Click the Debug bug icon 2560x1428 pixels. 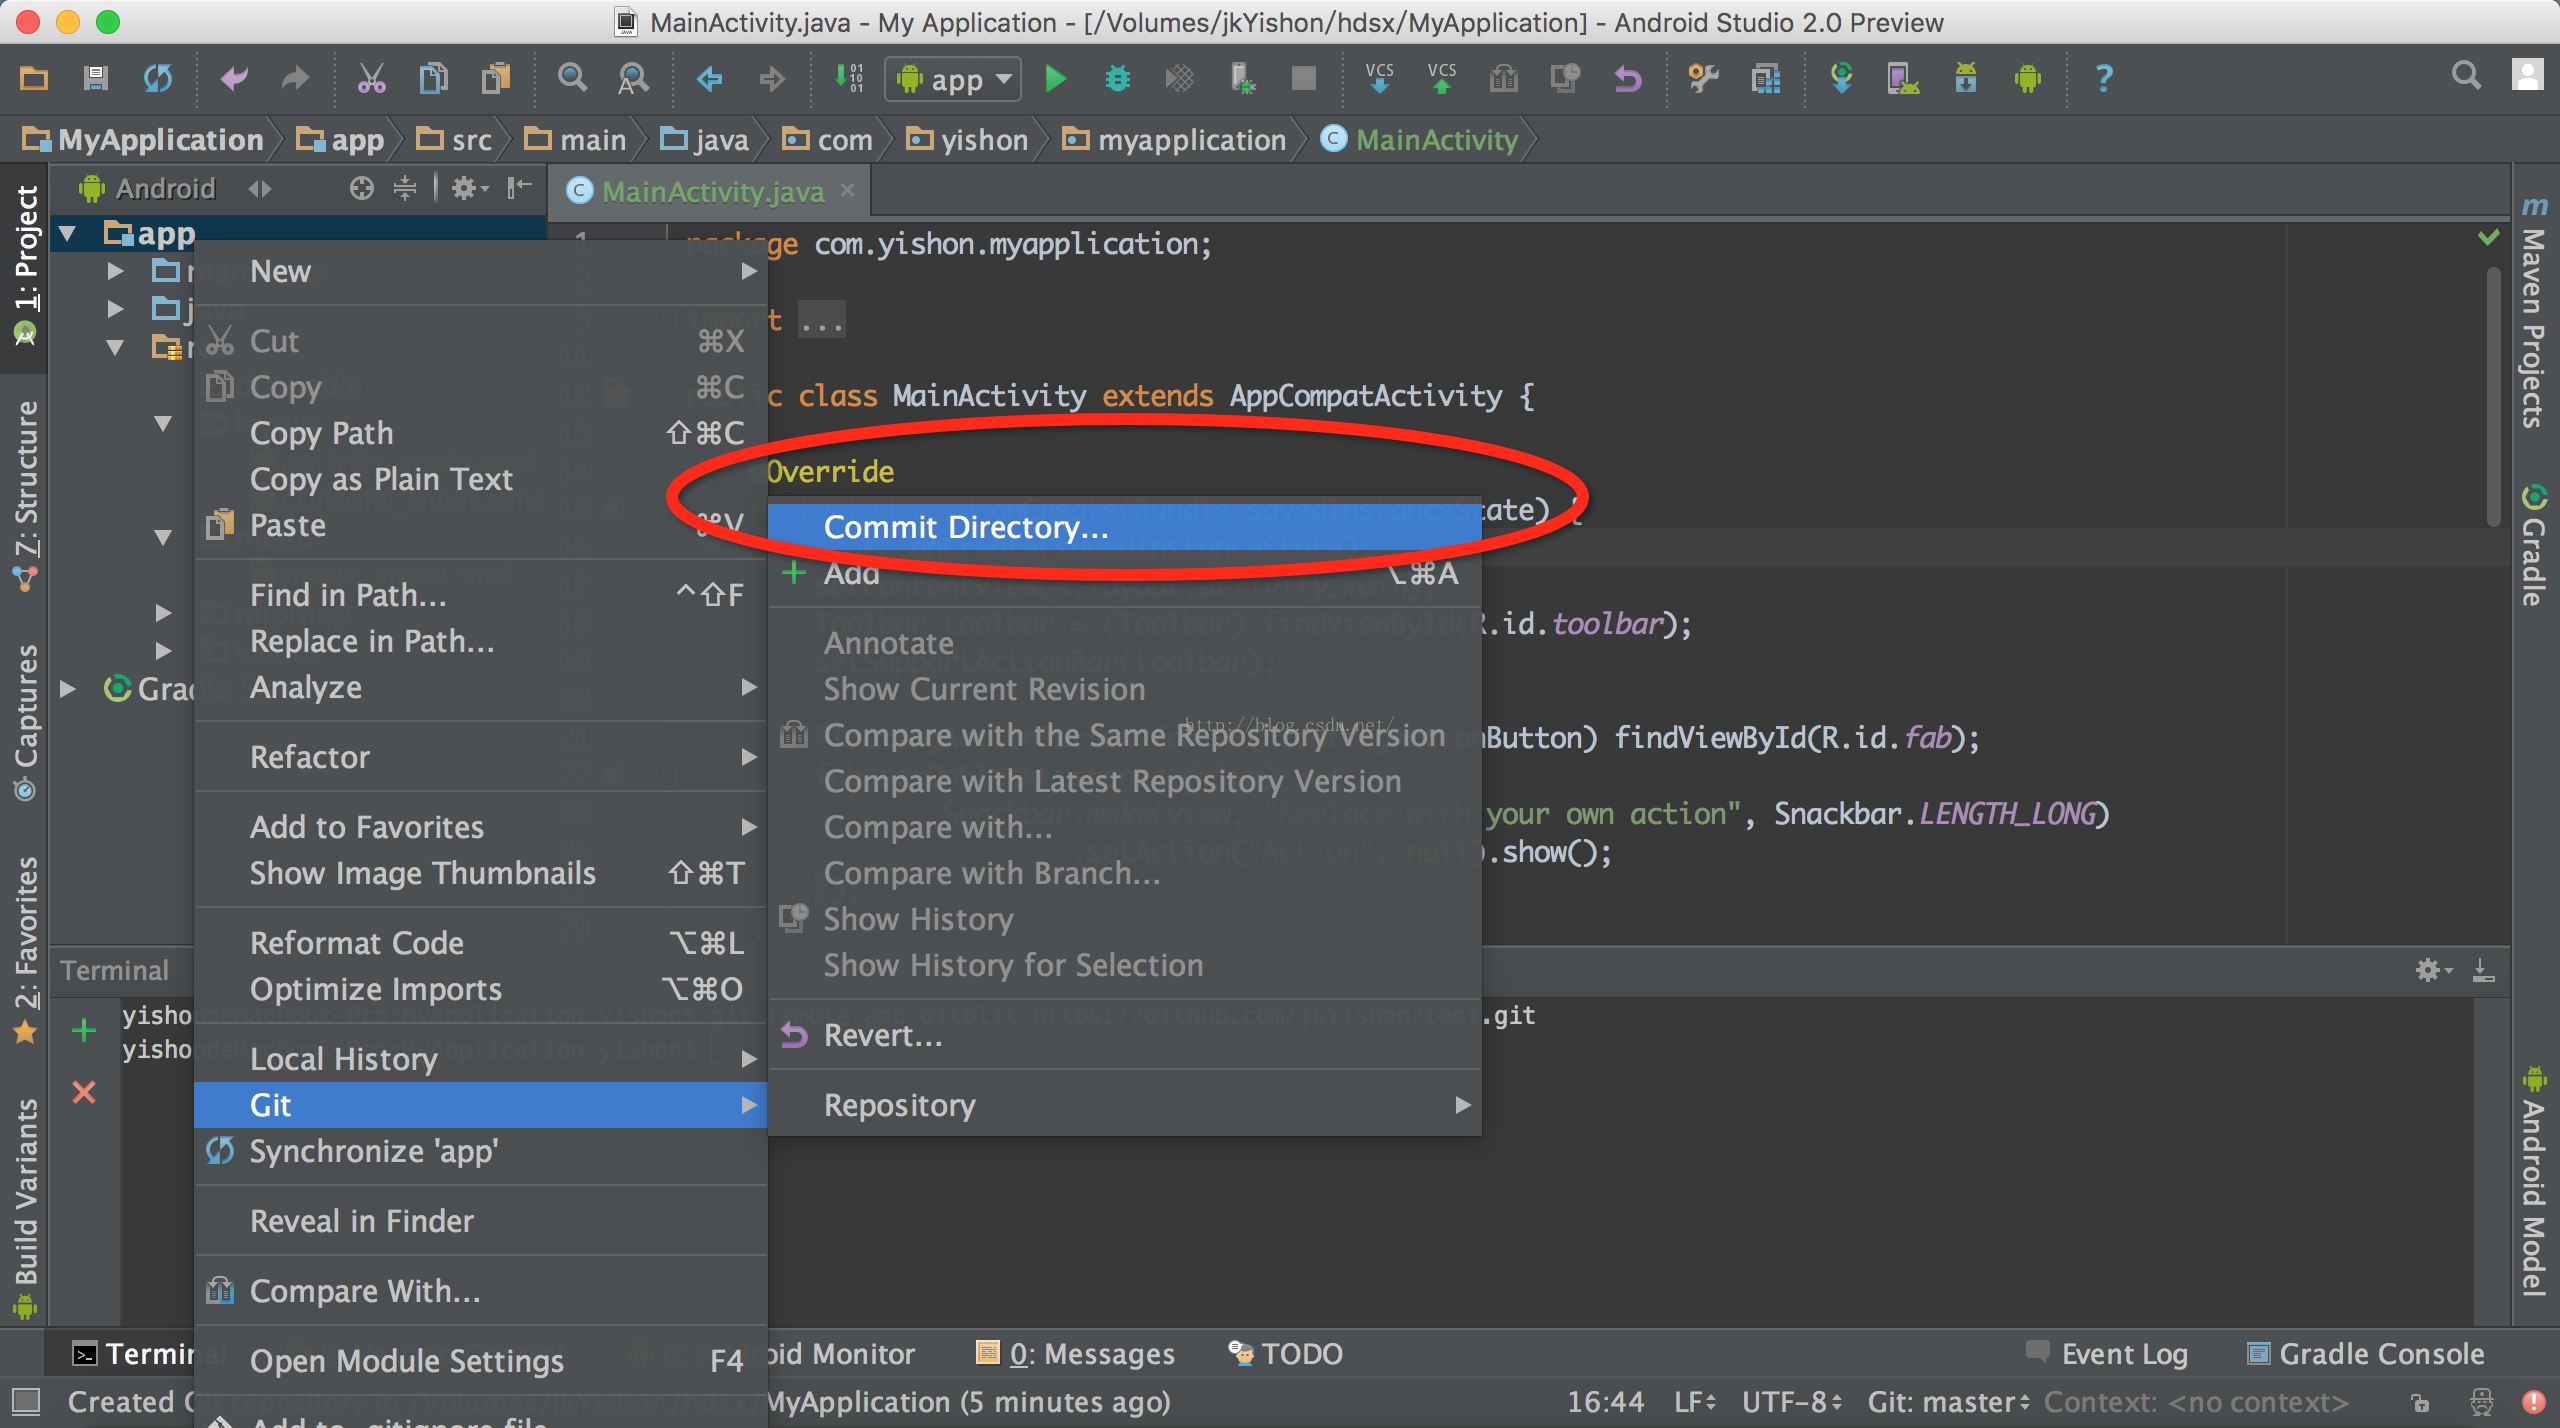tap(1117, 78)
